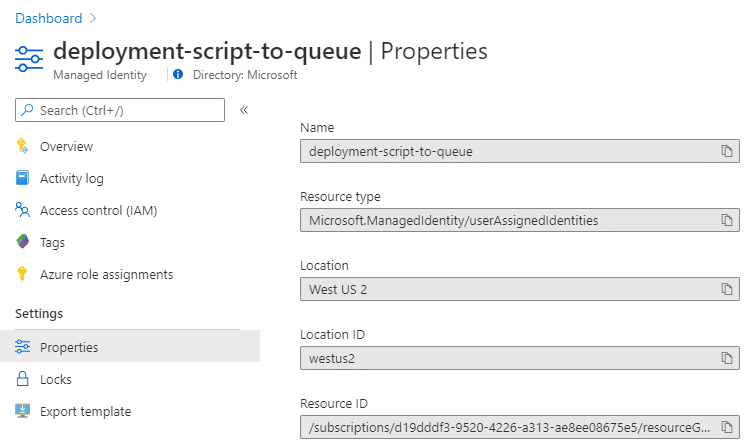Click the Activity log book icon

[x=22, y=178]
